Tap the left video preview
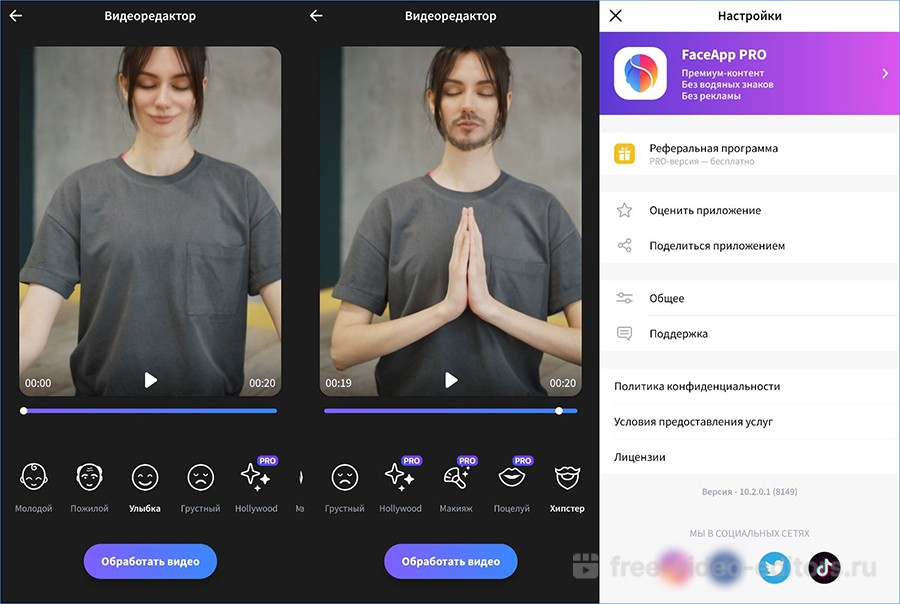This screenshot has height=604, width=900. tap(150, 221)
